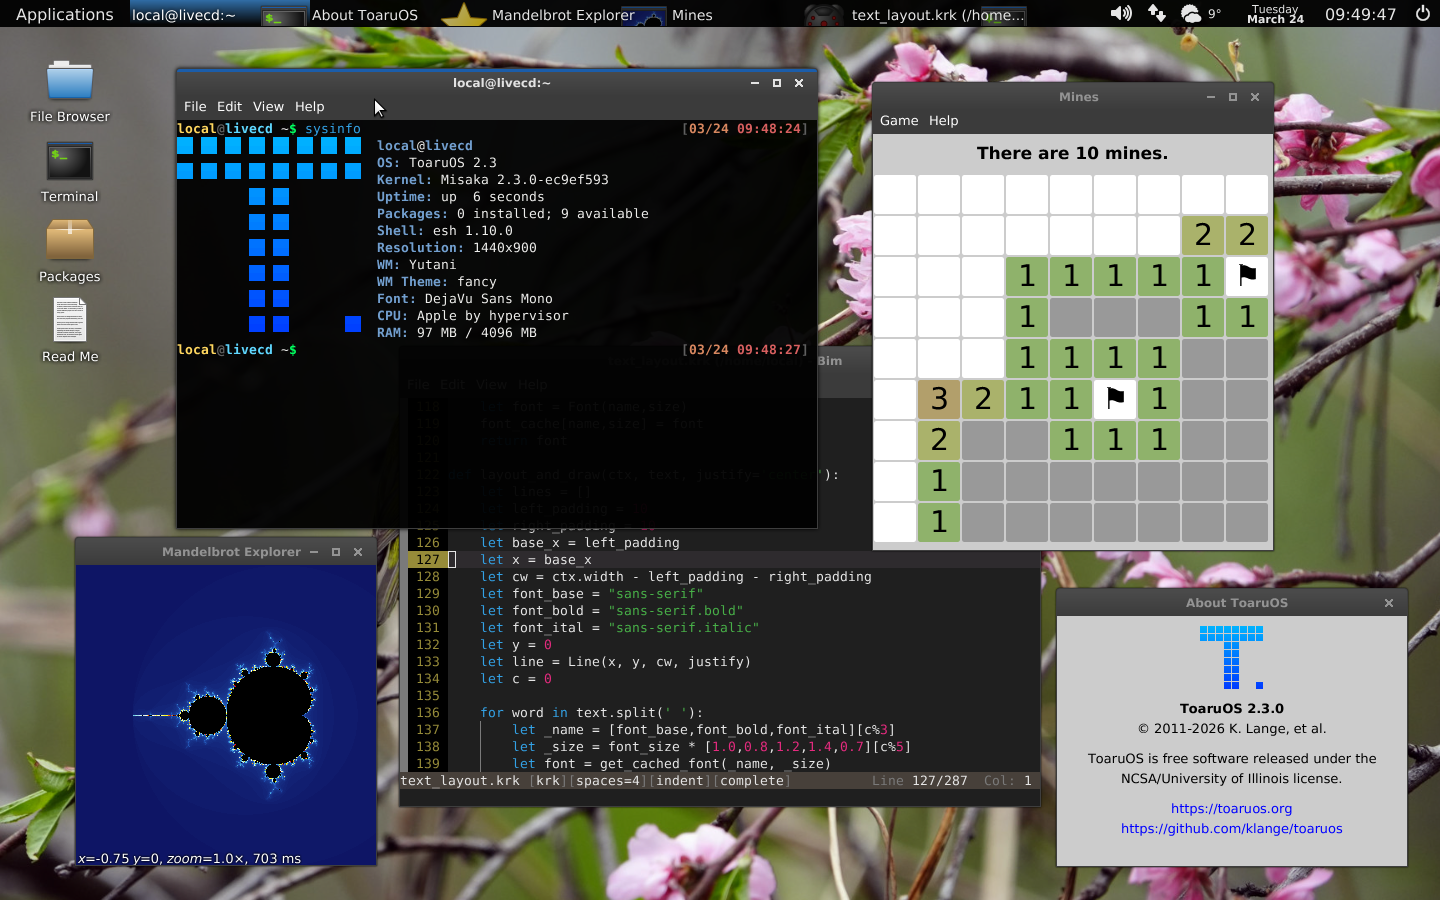Open the Applications menu
This screenshot has width=1440, height=900.
[x=64, y=14]
